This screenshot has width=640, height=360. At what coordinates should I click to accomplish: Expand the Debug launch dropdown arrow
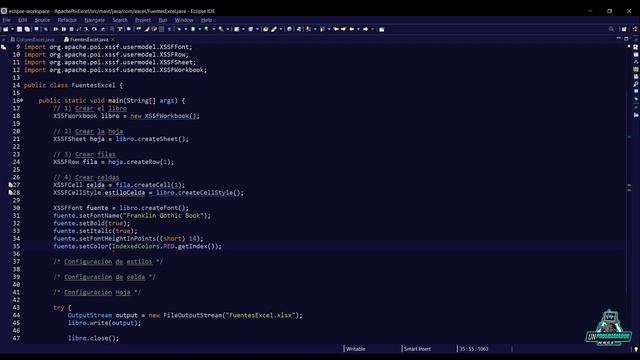click(x=186, y=29)
